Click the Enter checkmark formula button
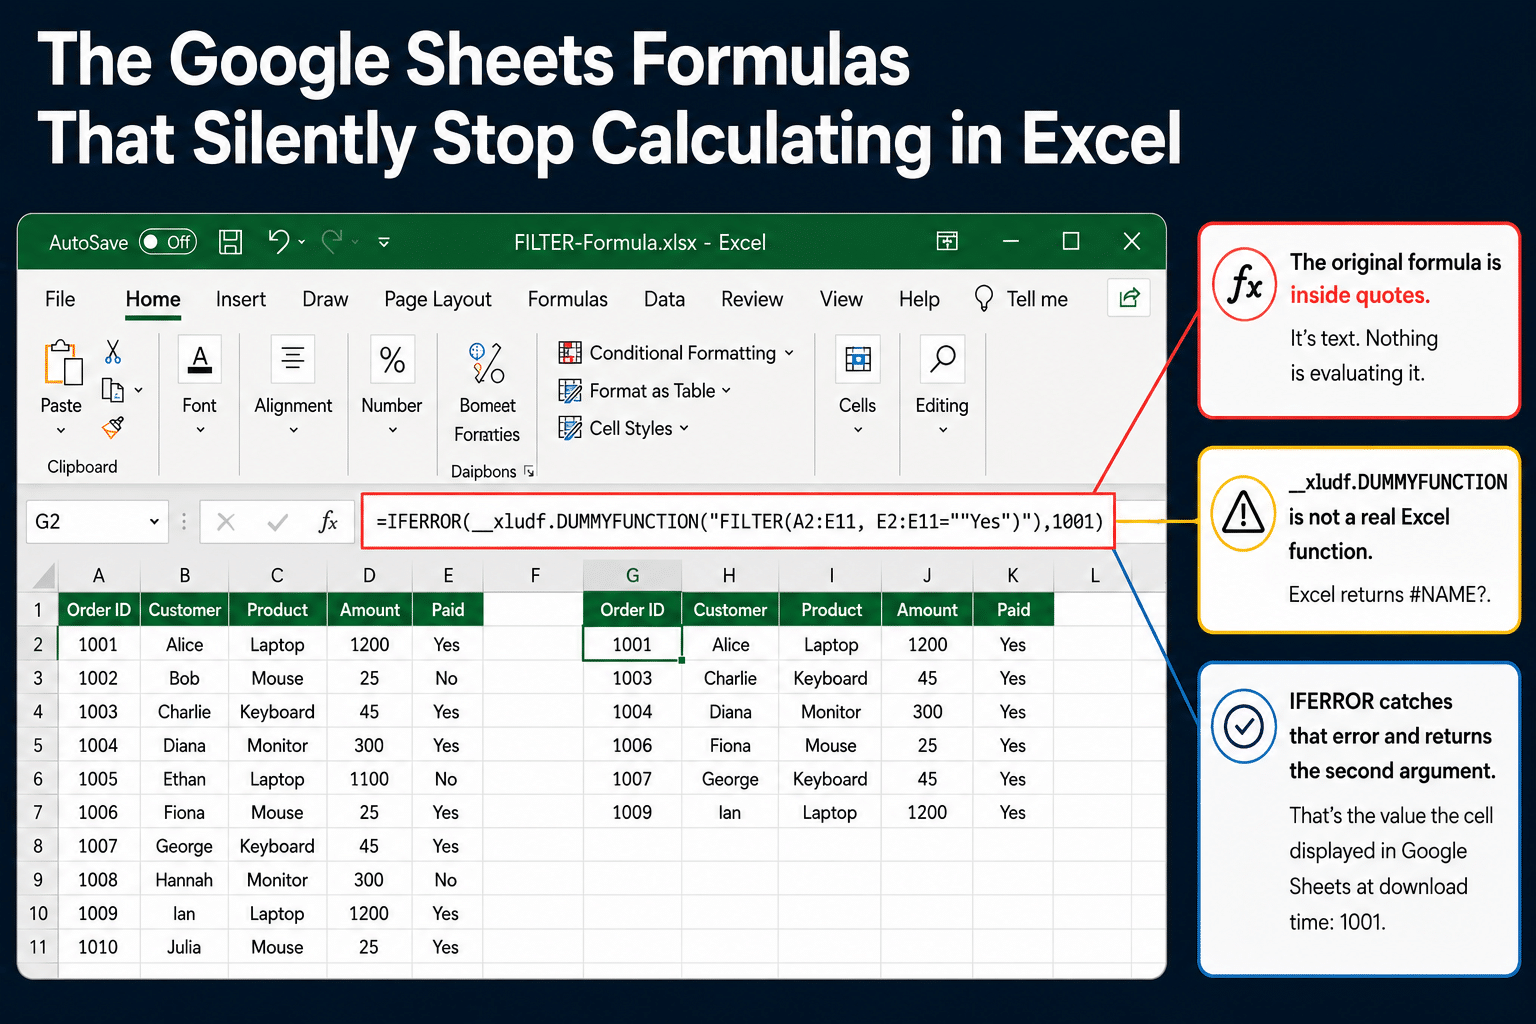This screenshot has height=1024, width=1536. 278,521
